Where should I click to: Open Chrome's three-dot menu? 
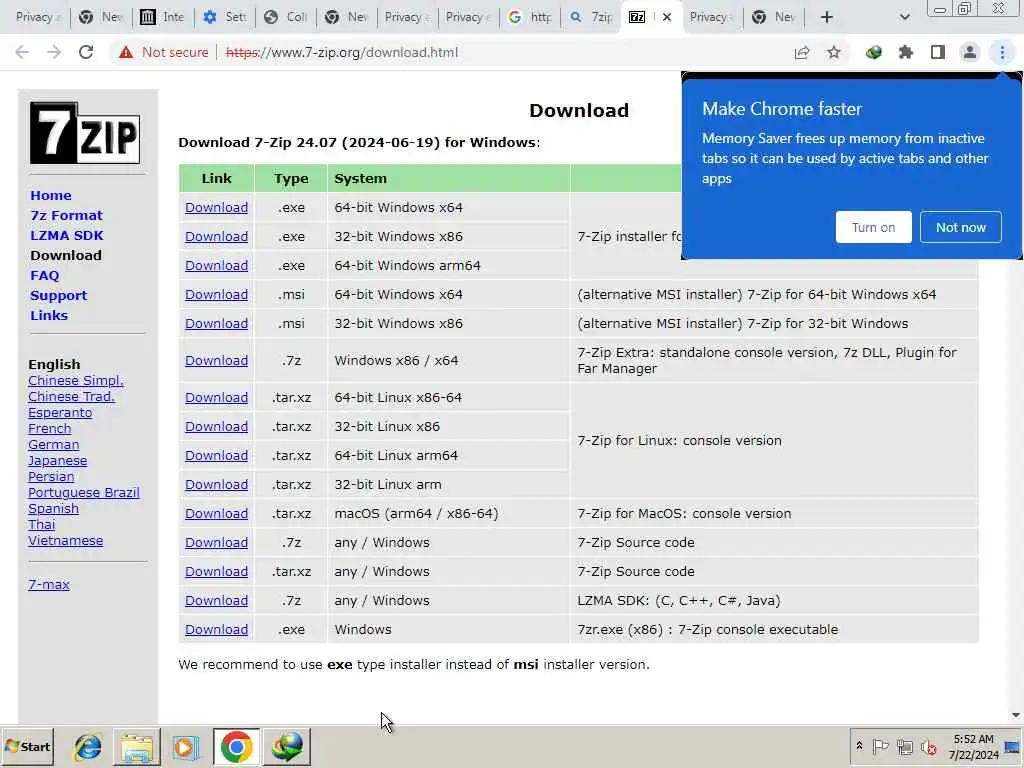click(1002, 52)
